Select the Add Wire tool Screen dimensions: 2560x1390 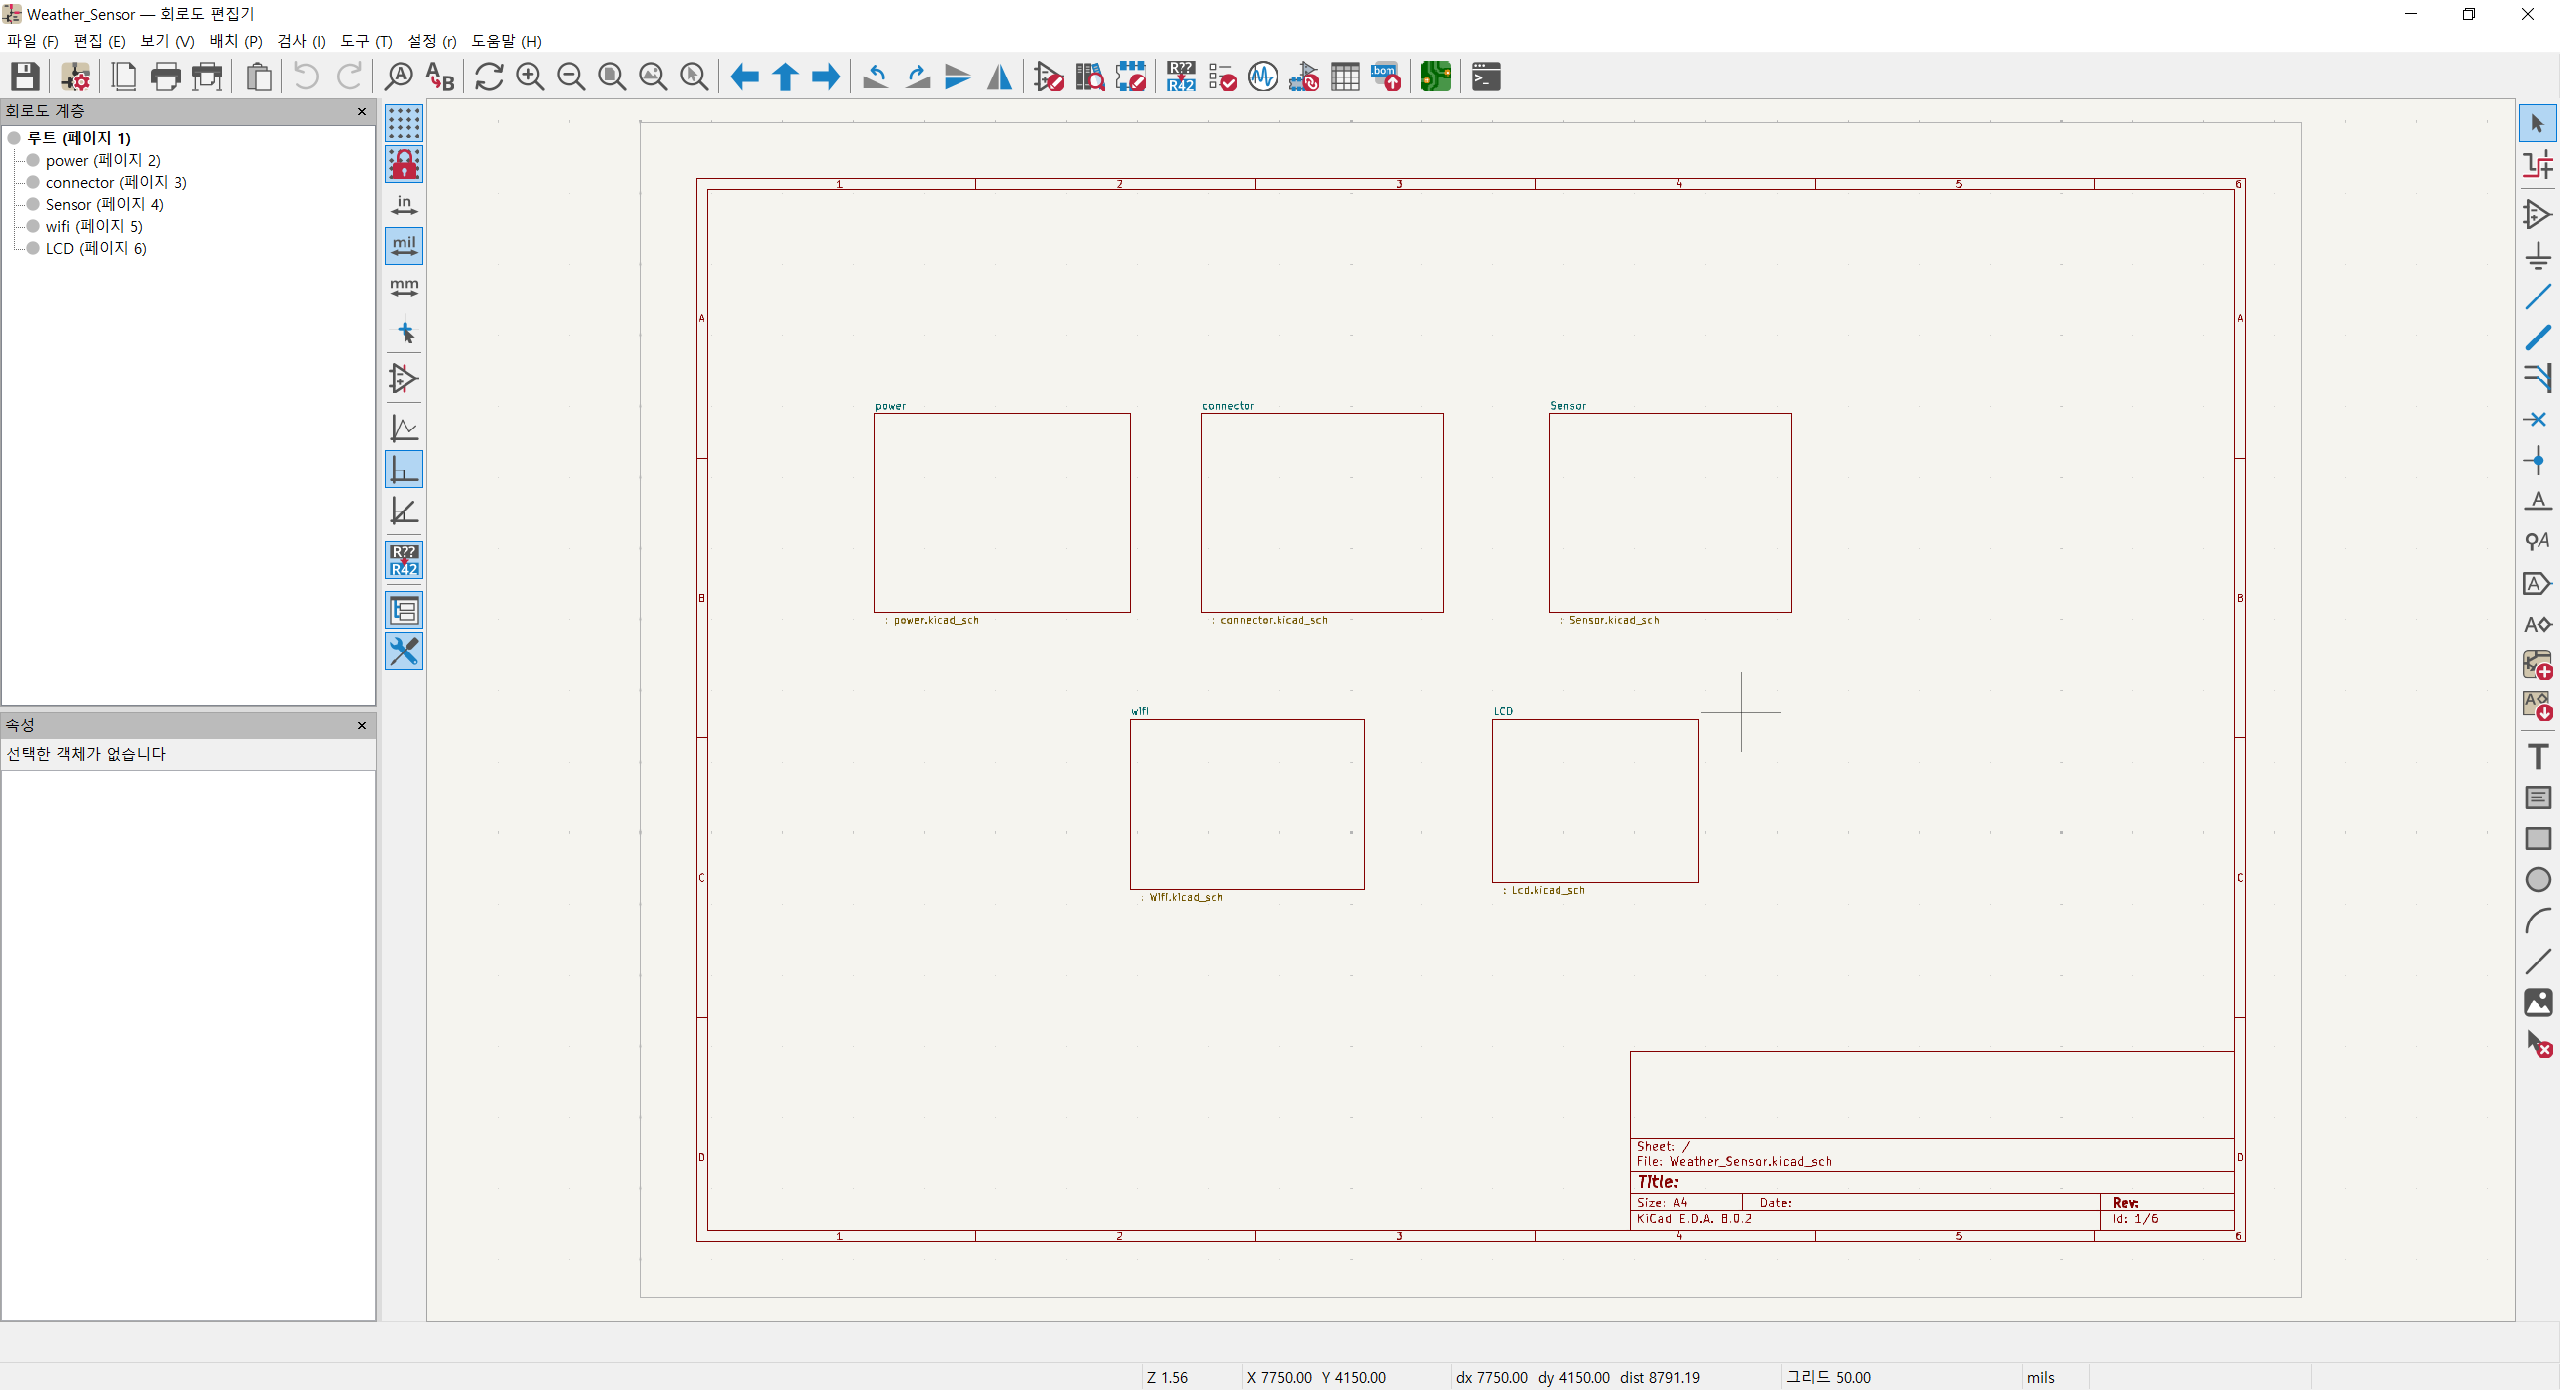point(2537,297)
